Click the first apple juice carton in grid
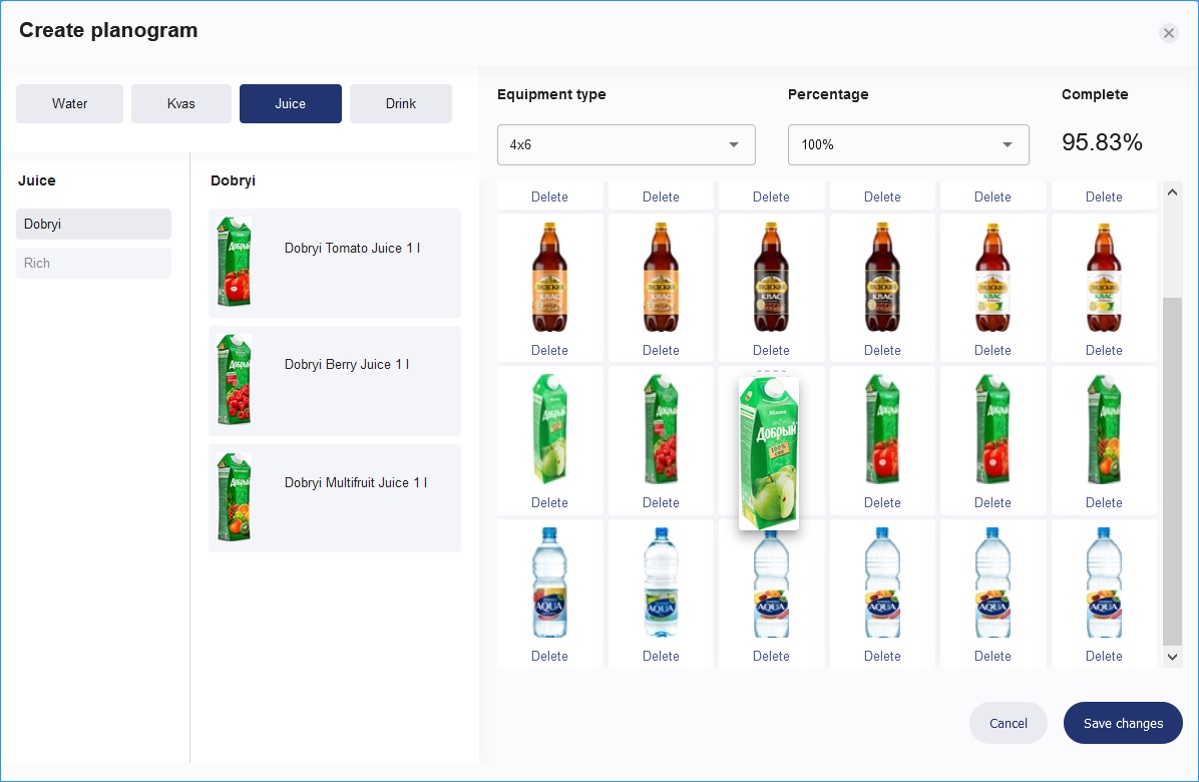 tap(549, 430)
